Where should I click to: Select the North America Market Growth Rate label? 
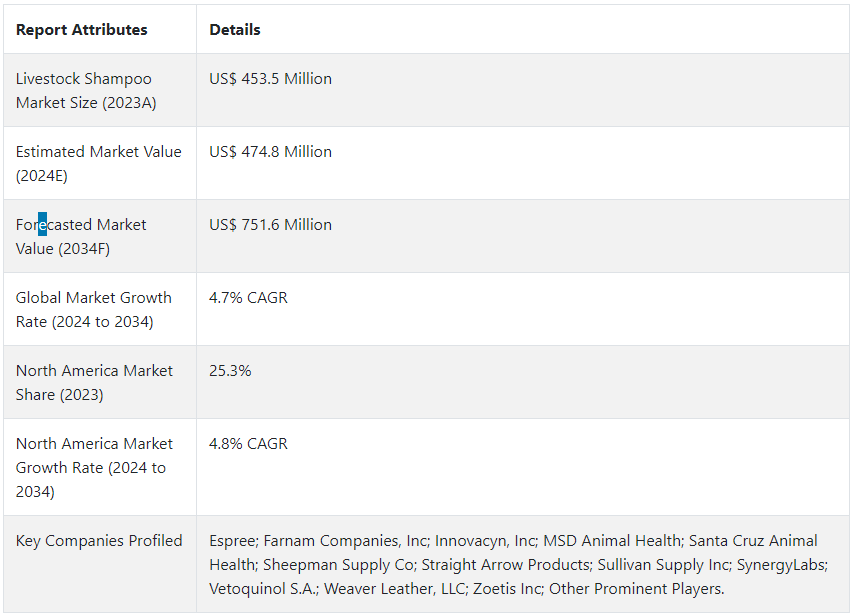click(94, 467)
